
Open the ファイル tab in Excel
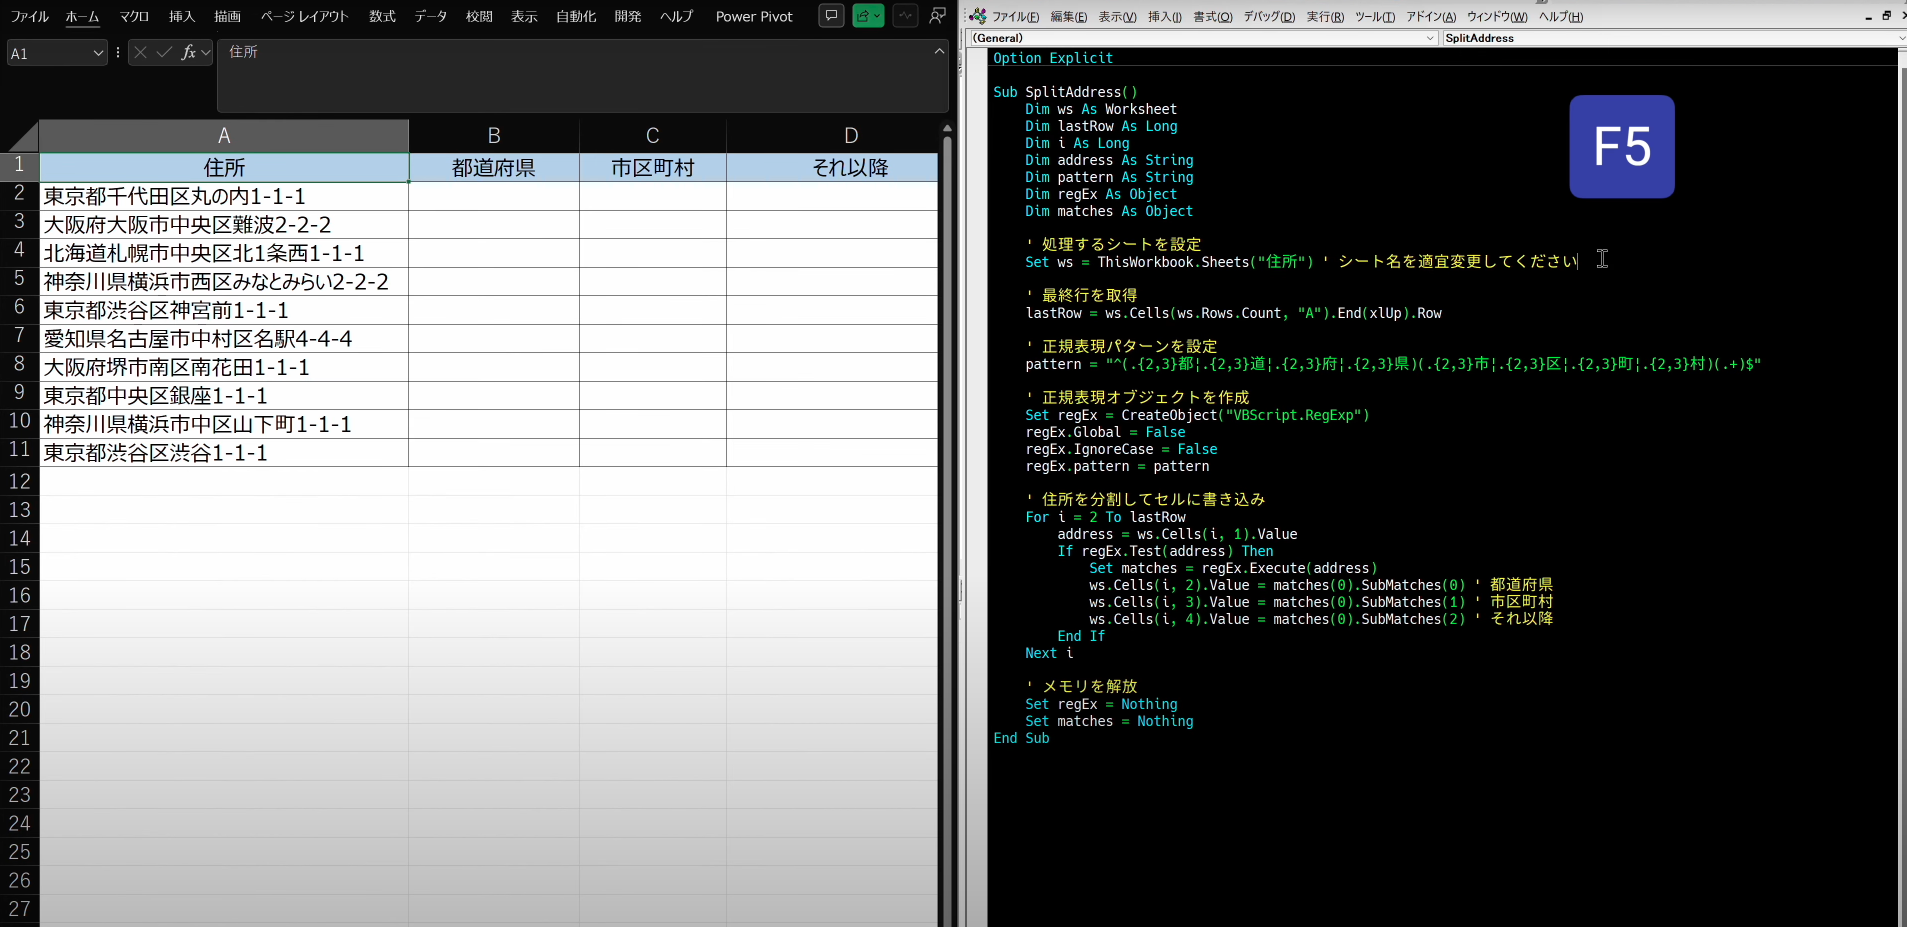(x=29, y=16)
